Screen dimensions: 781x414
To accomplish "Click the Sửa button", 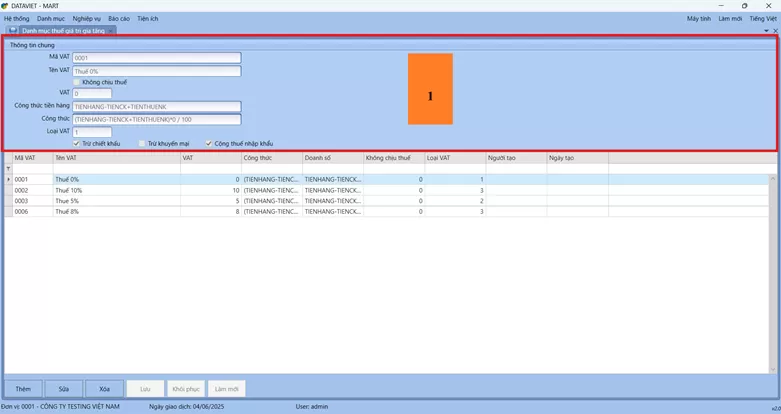I will coord(64,389).
